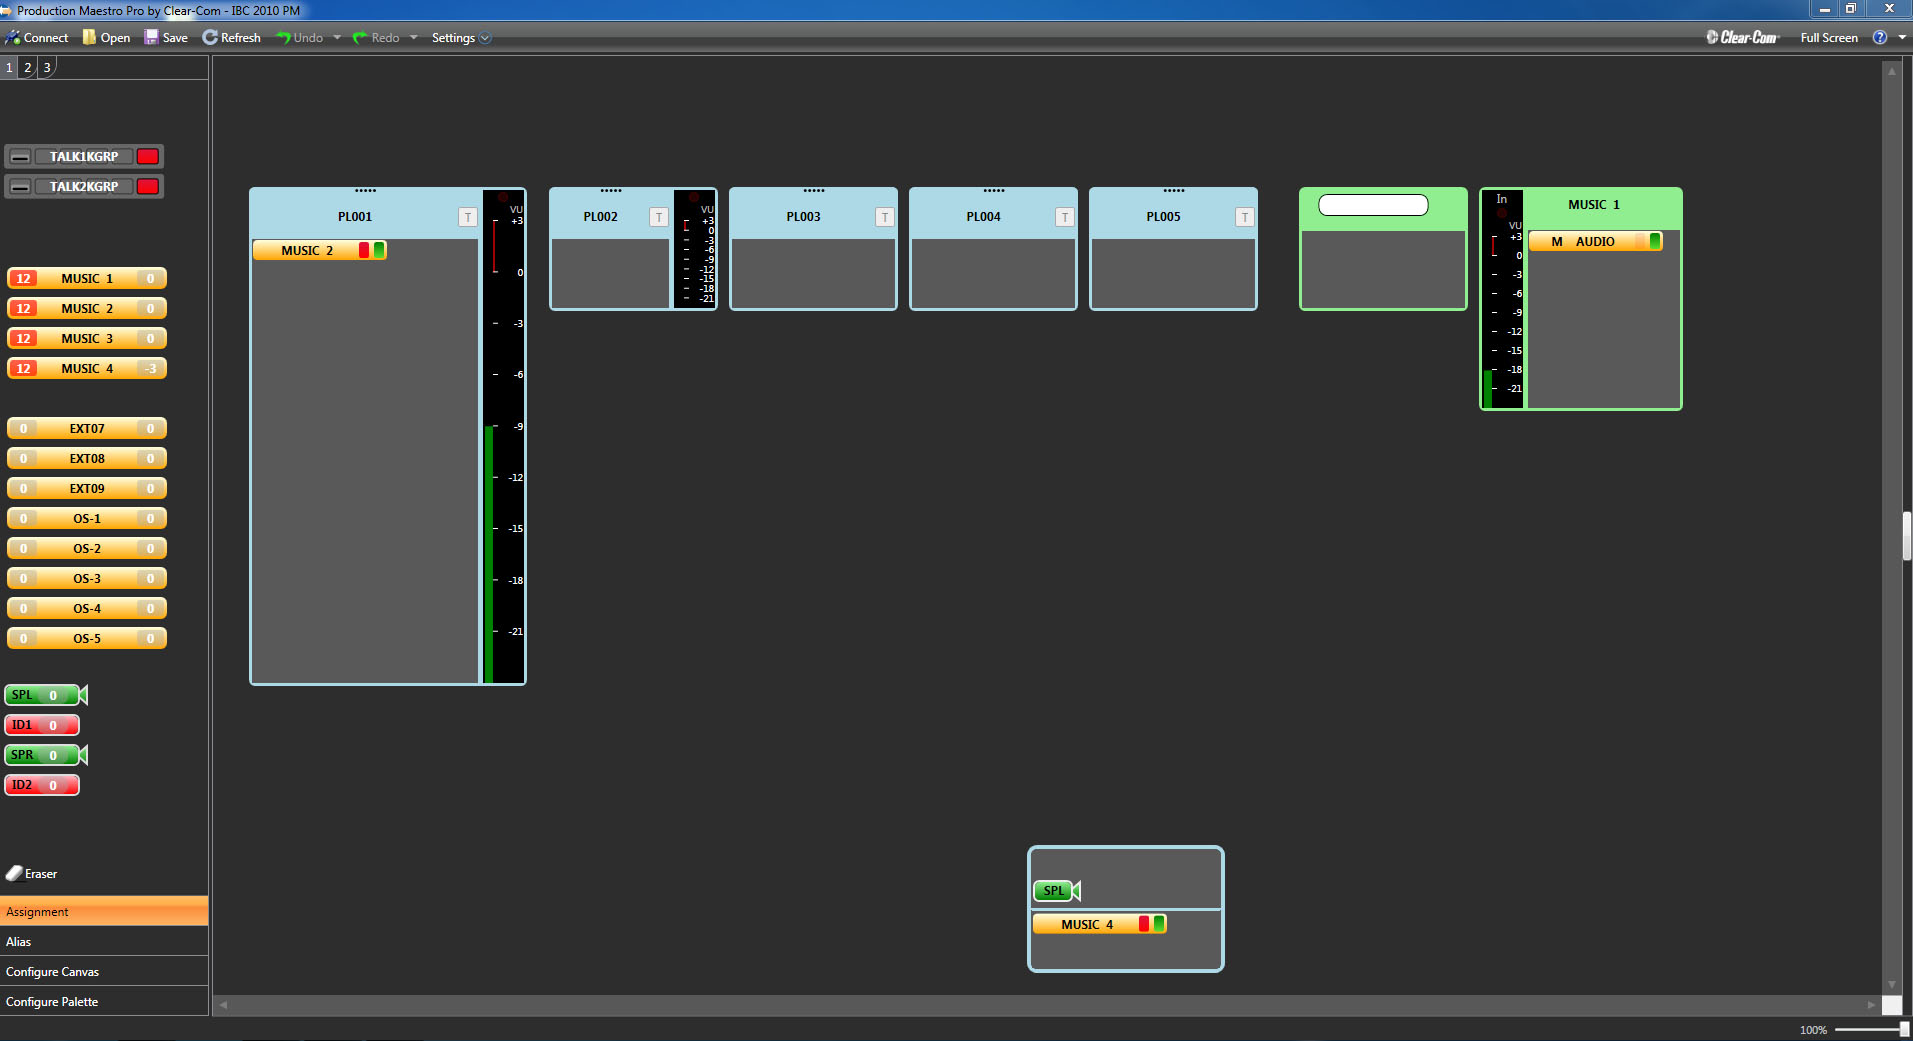Click the Full Screen button
1913x1041 pixels.
point(1828,38)
